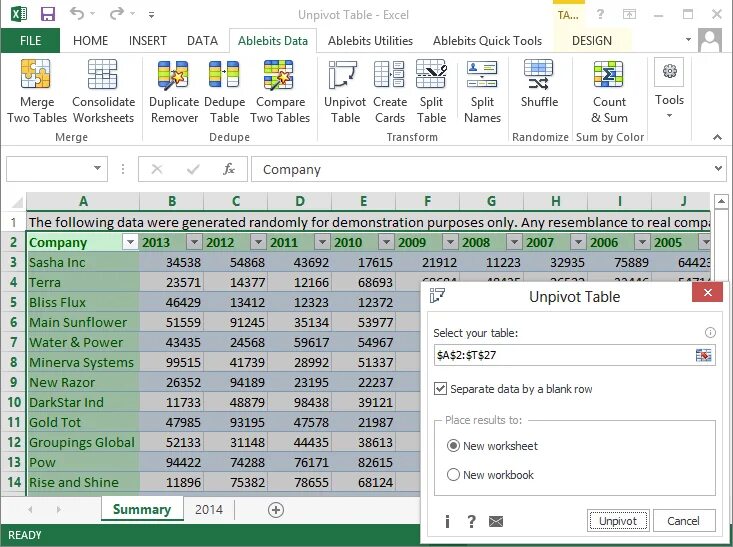Screen dimensions: 733x547
Task: Click the Excel application icon
Action: [x=18, y=14]
